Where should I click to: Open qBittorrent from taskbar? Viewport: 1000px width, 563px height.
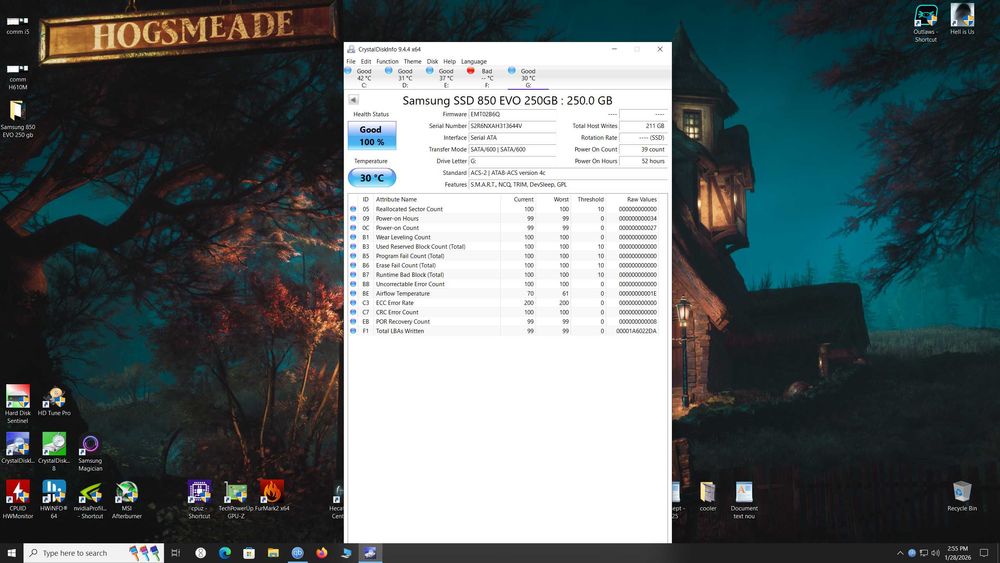point(297,553)
